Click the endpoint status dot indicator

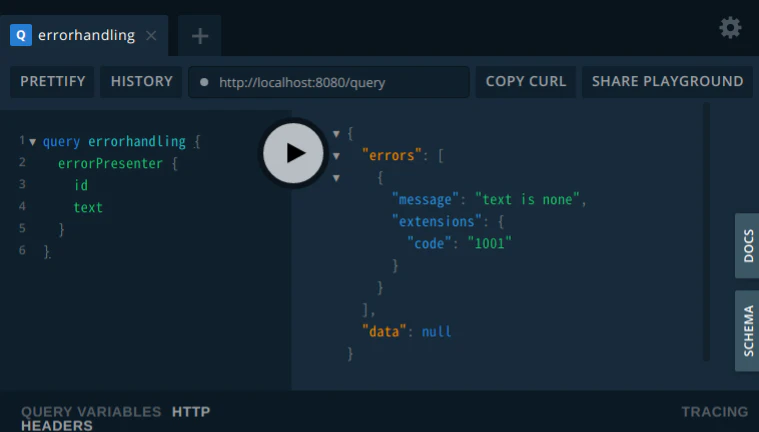(x=204, y=82)
